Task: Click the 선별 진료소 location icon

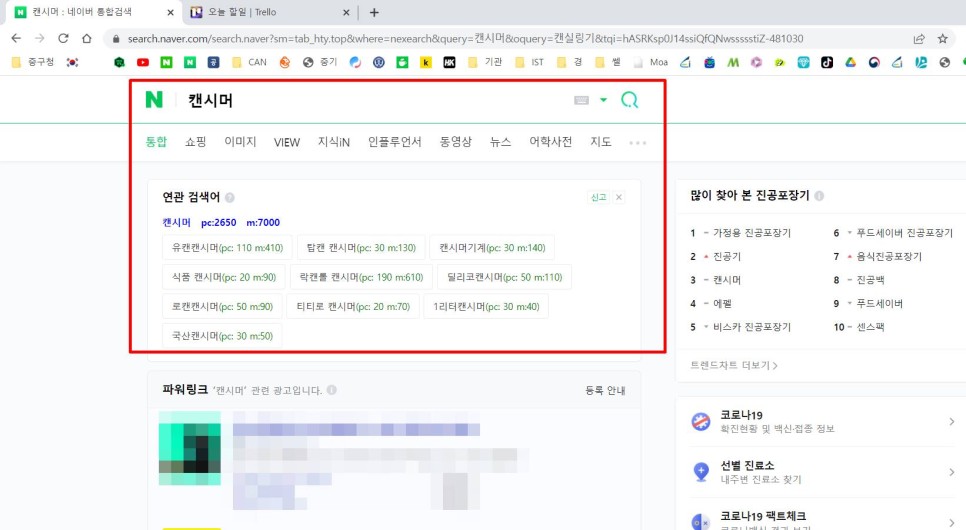Action: [x=700, y=472]
